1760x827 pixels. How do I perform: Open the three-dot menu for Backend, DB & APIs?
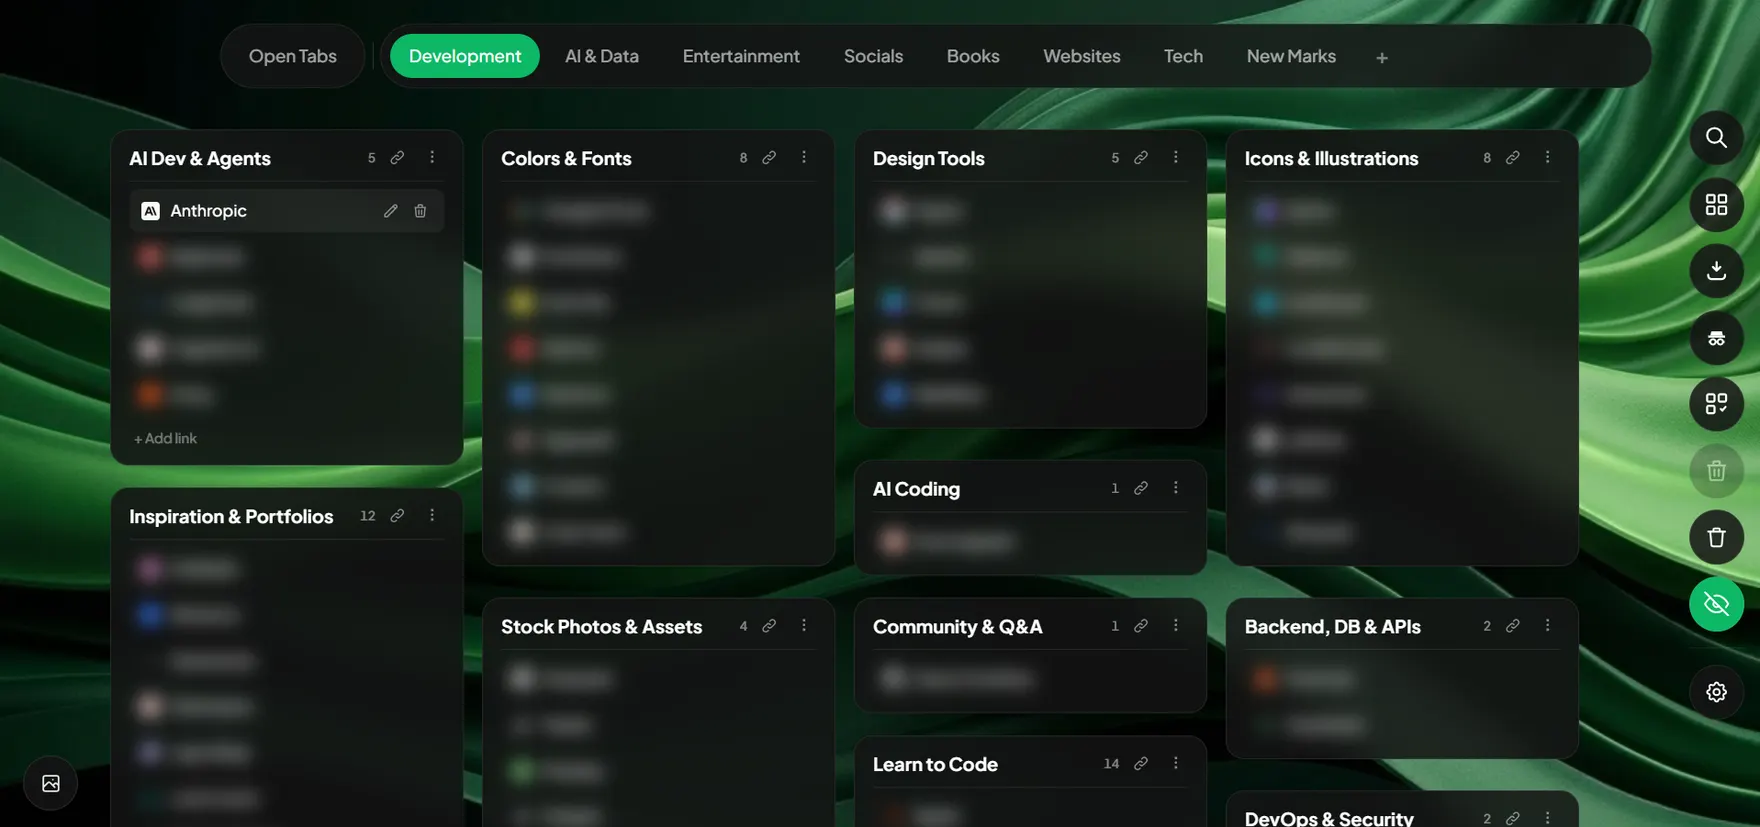pos(1548,626)
